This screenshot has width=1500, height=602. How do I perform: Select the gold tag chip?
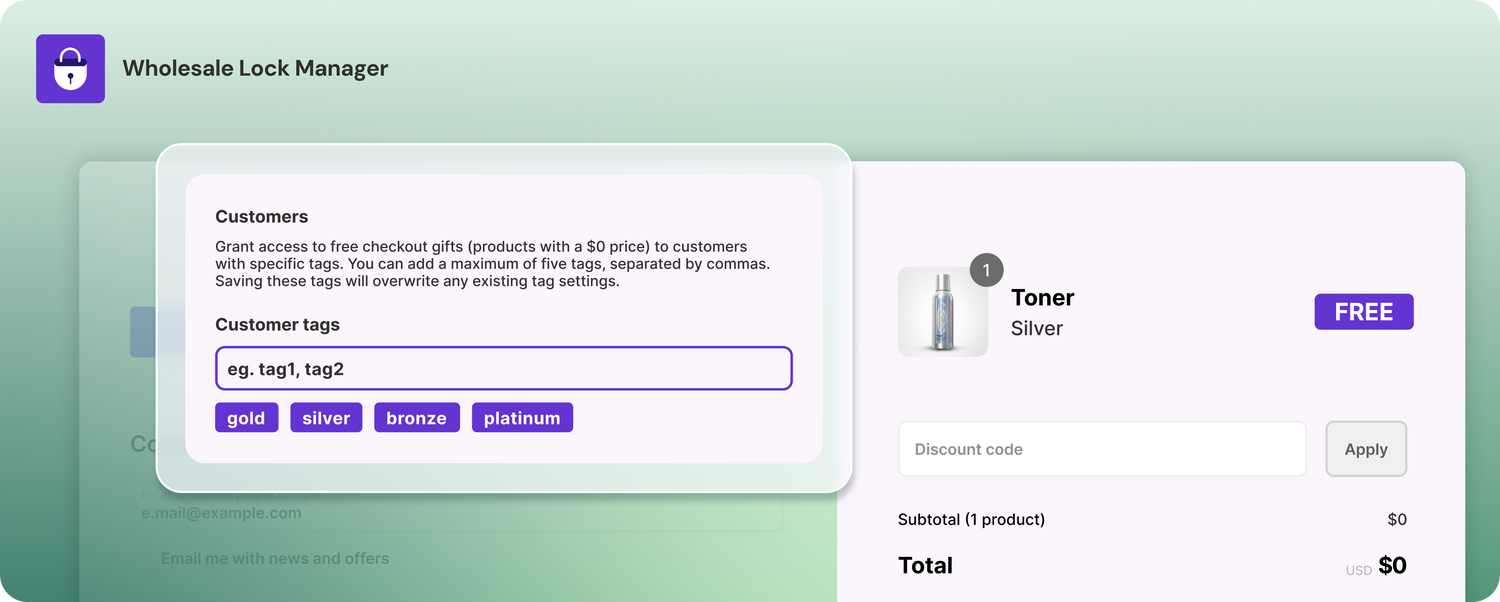coord(246,418)
